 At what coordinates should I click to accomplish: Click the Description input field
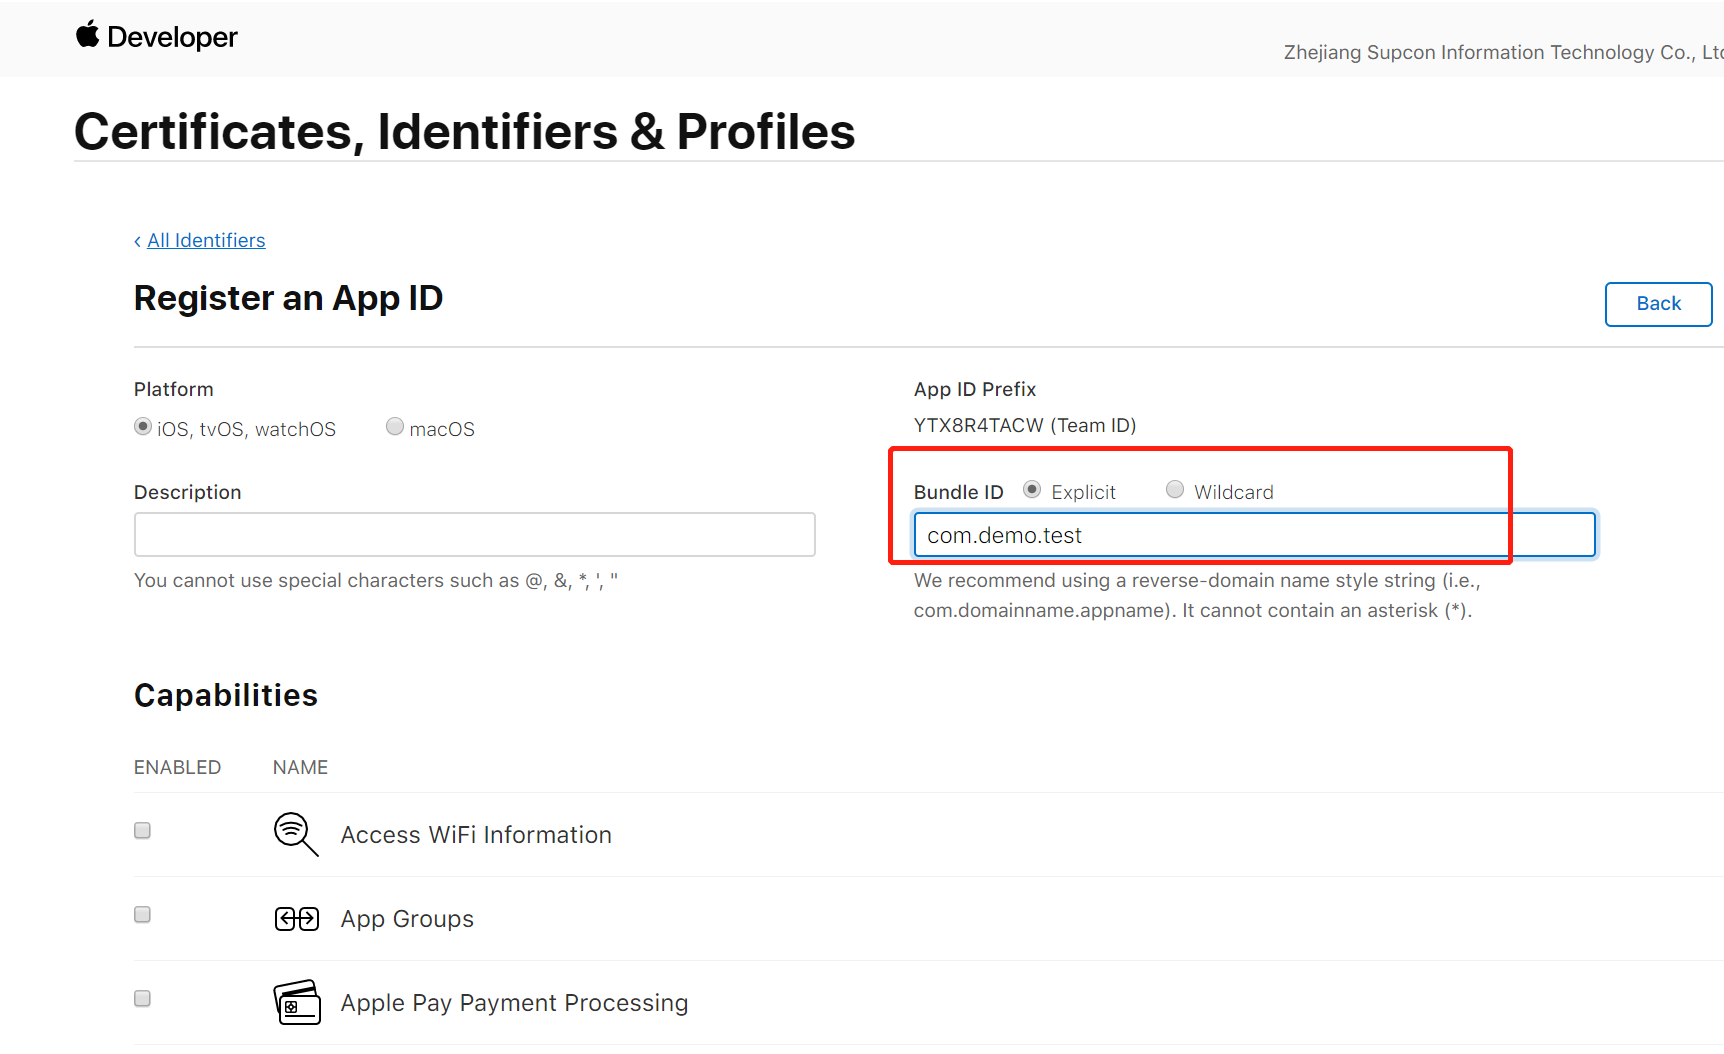(x=475, y=535)
